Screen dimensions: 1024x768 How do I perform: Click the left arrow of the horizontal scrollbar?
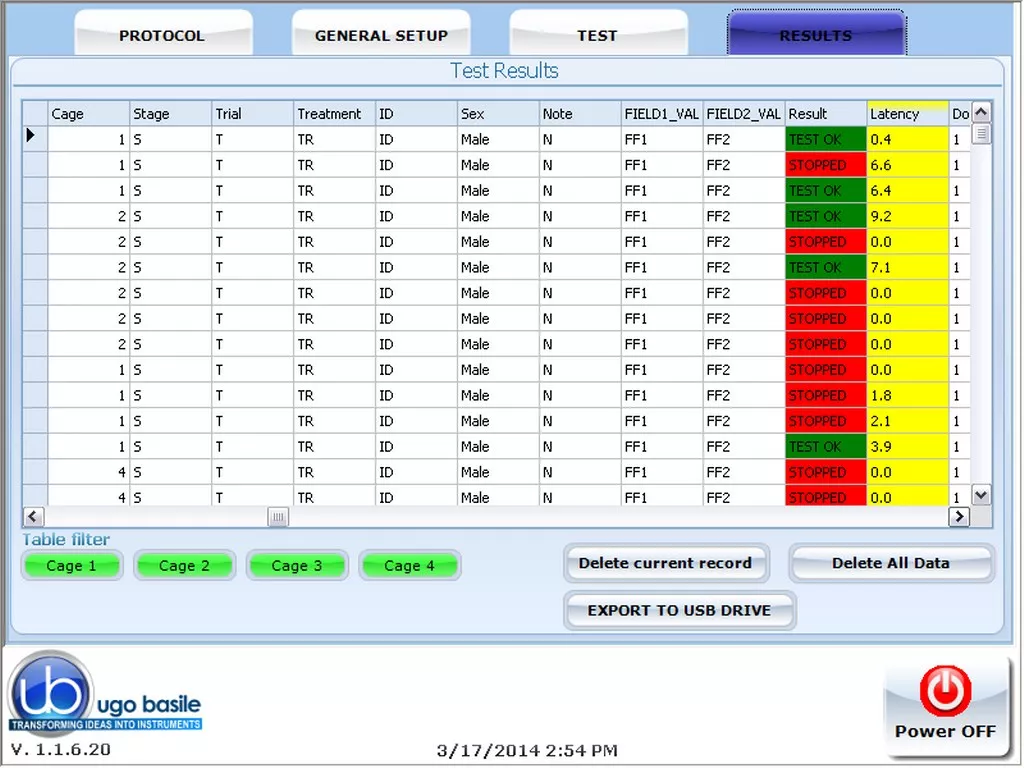[x=33, y=516]
